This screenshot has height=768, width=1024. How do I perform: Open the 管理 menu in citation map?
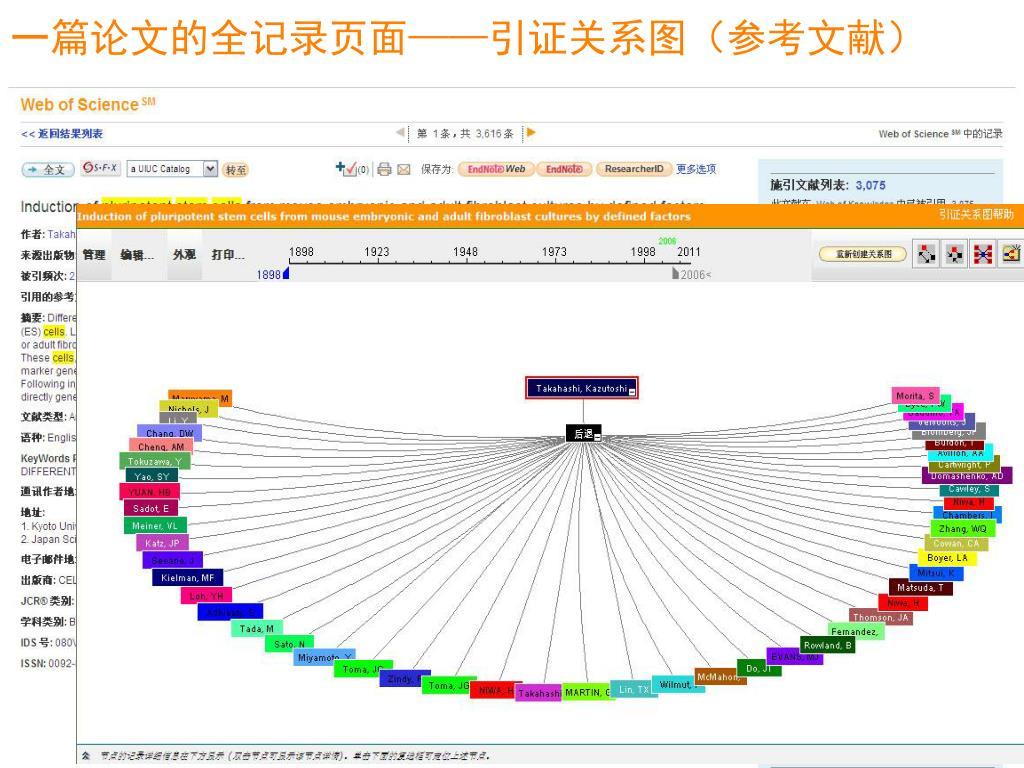94,255
